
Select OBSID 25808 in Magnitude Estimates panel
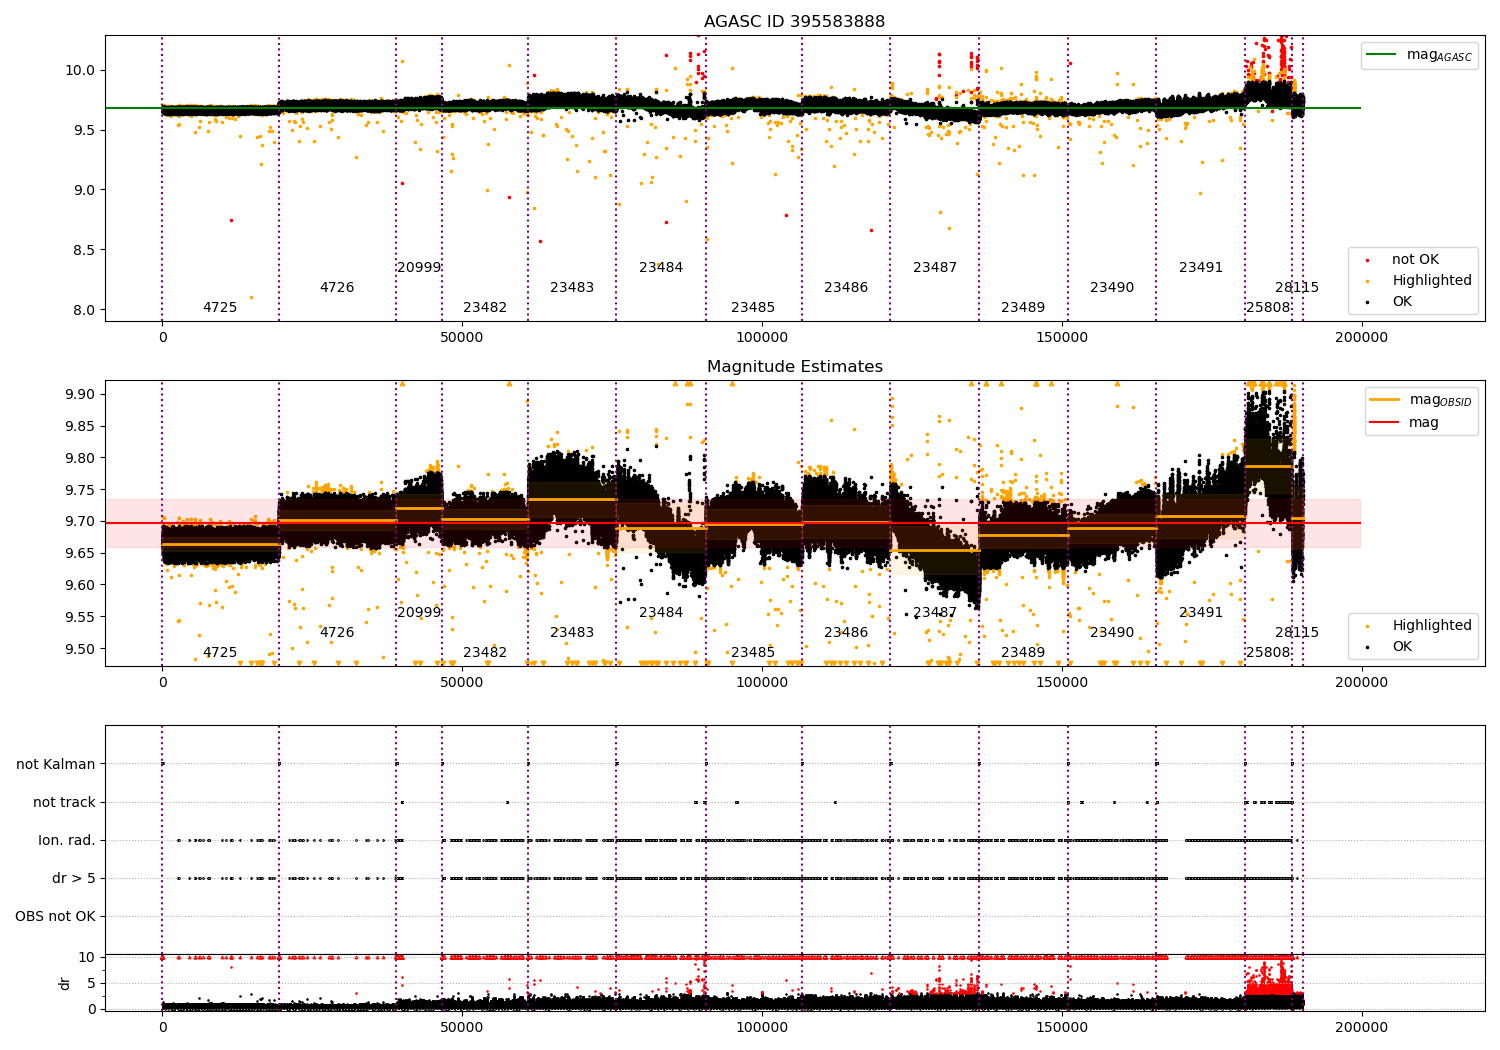point(1268,652)
